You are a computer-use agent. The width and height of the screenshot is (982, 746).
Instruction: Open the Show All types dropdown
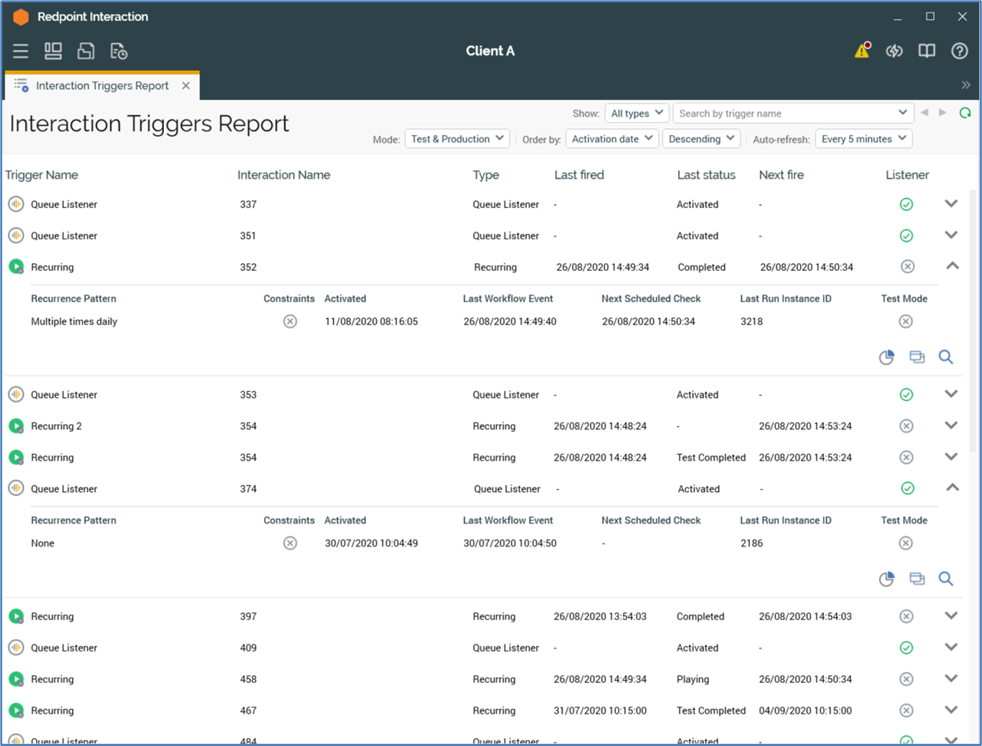click(x=637, y=113)
